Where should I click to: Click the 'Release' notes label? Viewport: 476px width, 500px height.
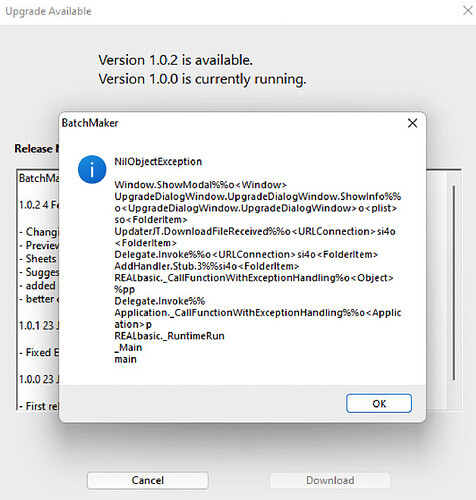pos(34,149)
